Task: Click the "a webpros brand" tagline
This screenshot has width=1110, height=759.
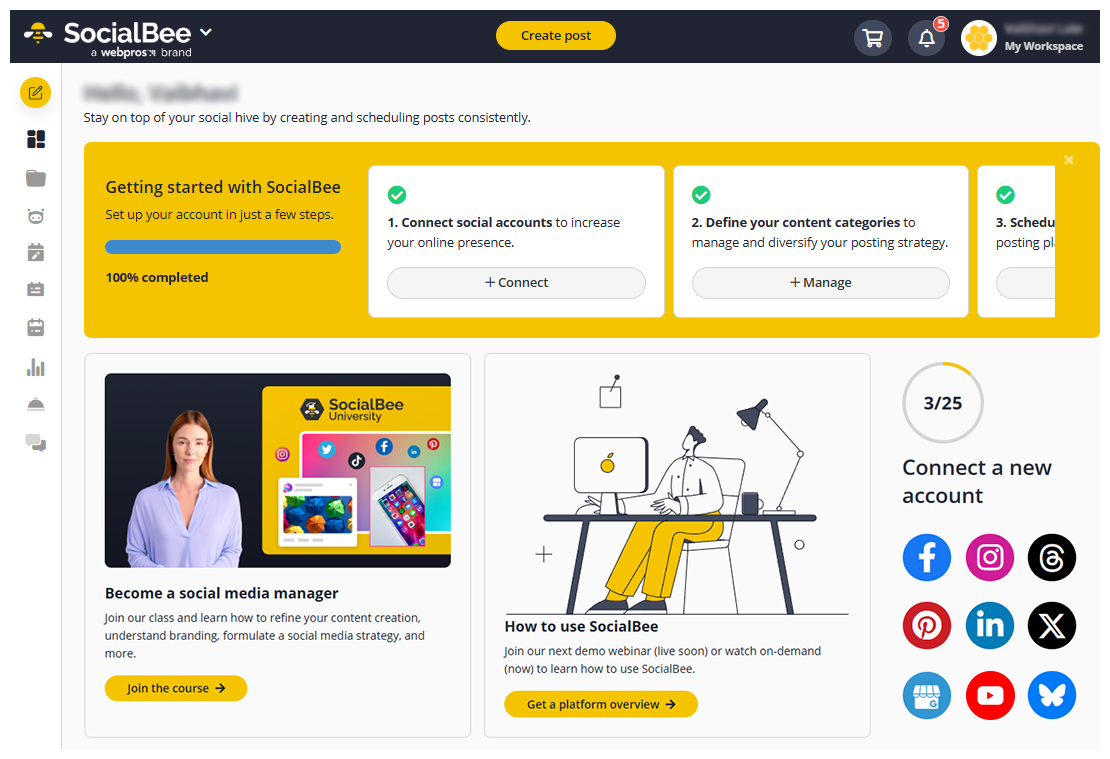Action: 141,52
